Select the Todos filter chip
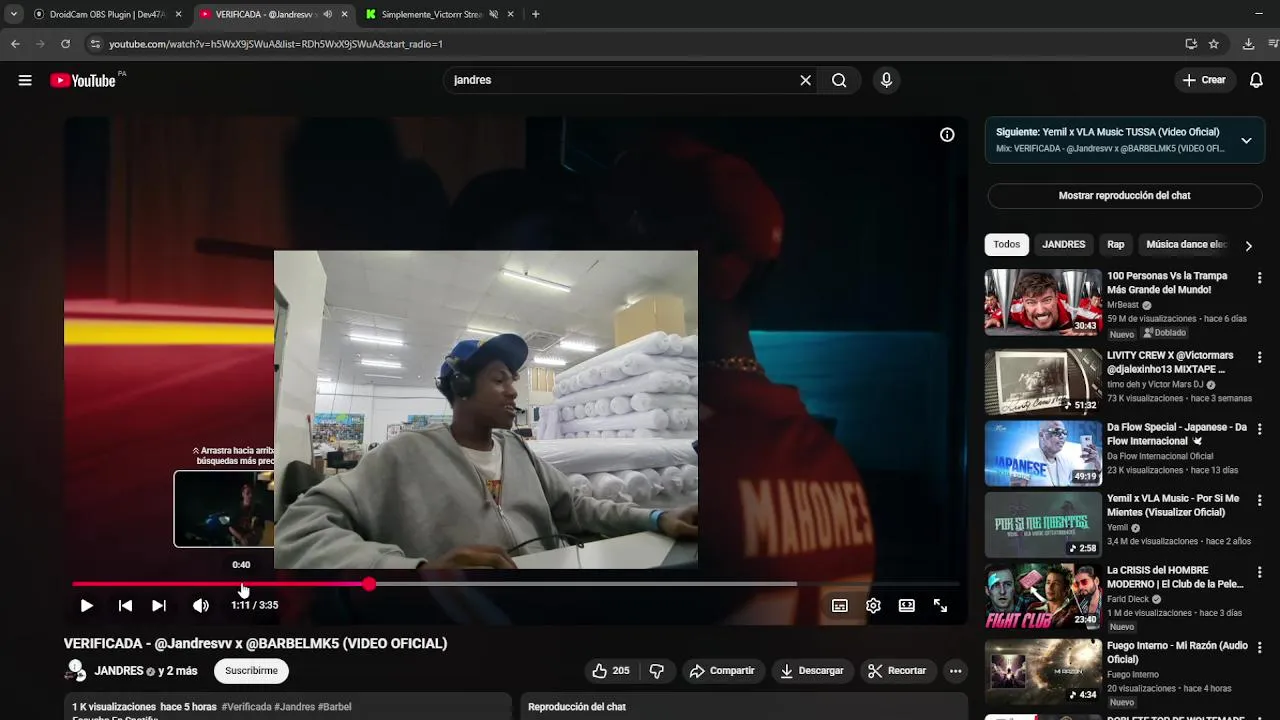Screen dimensions: 1280x720 point(1007,245)
